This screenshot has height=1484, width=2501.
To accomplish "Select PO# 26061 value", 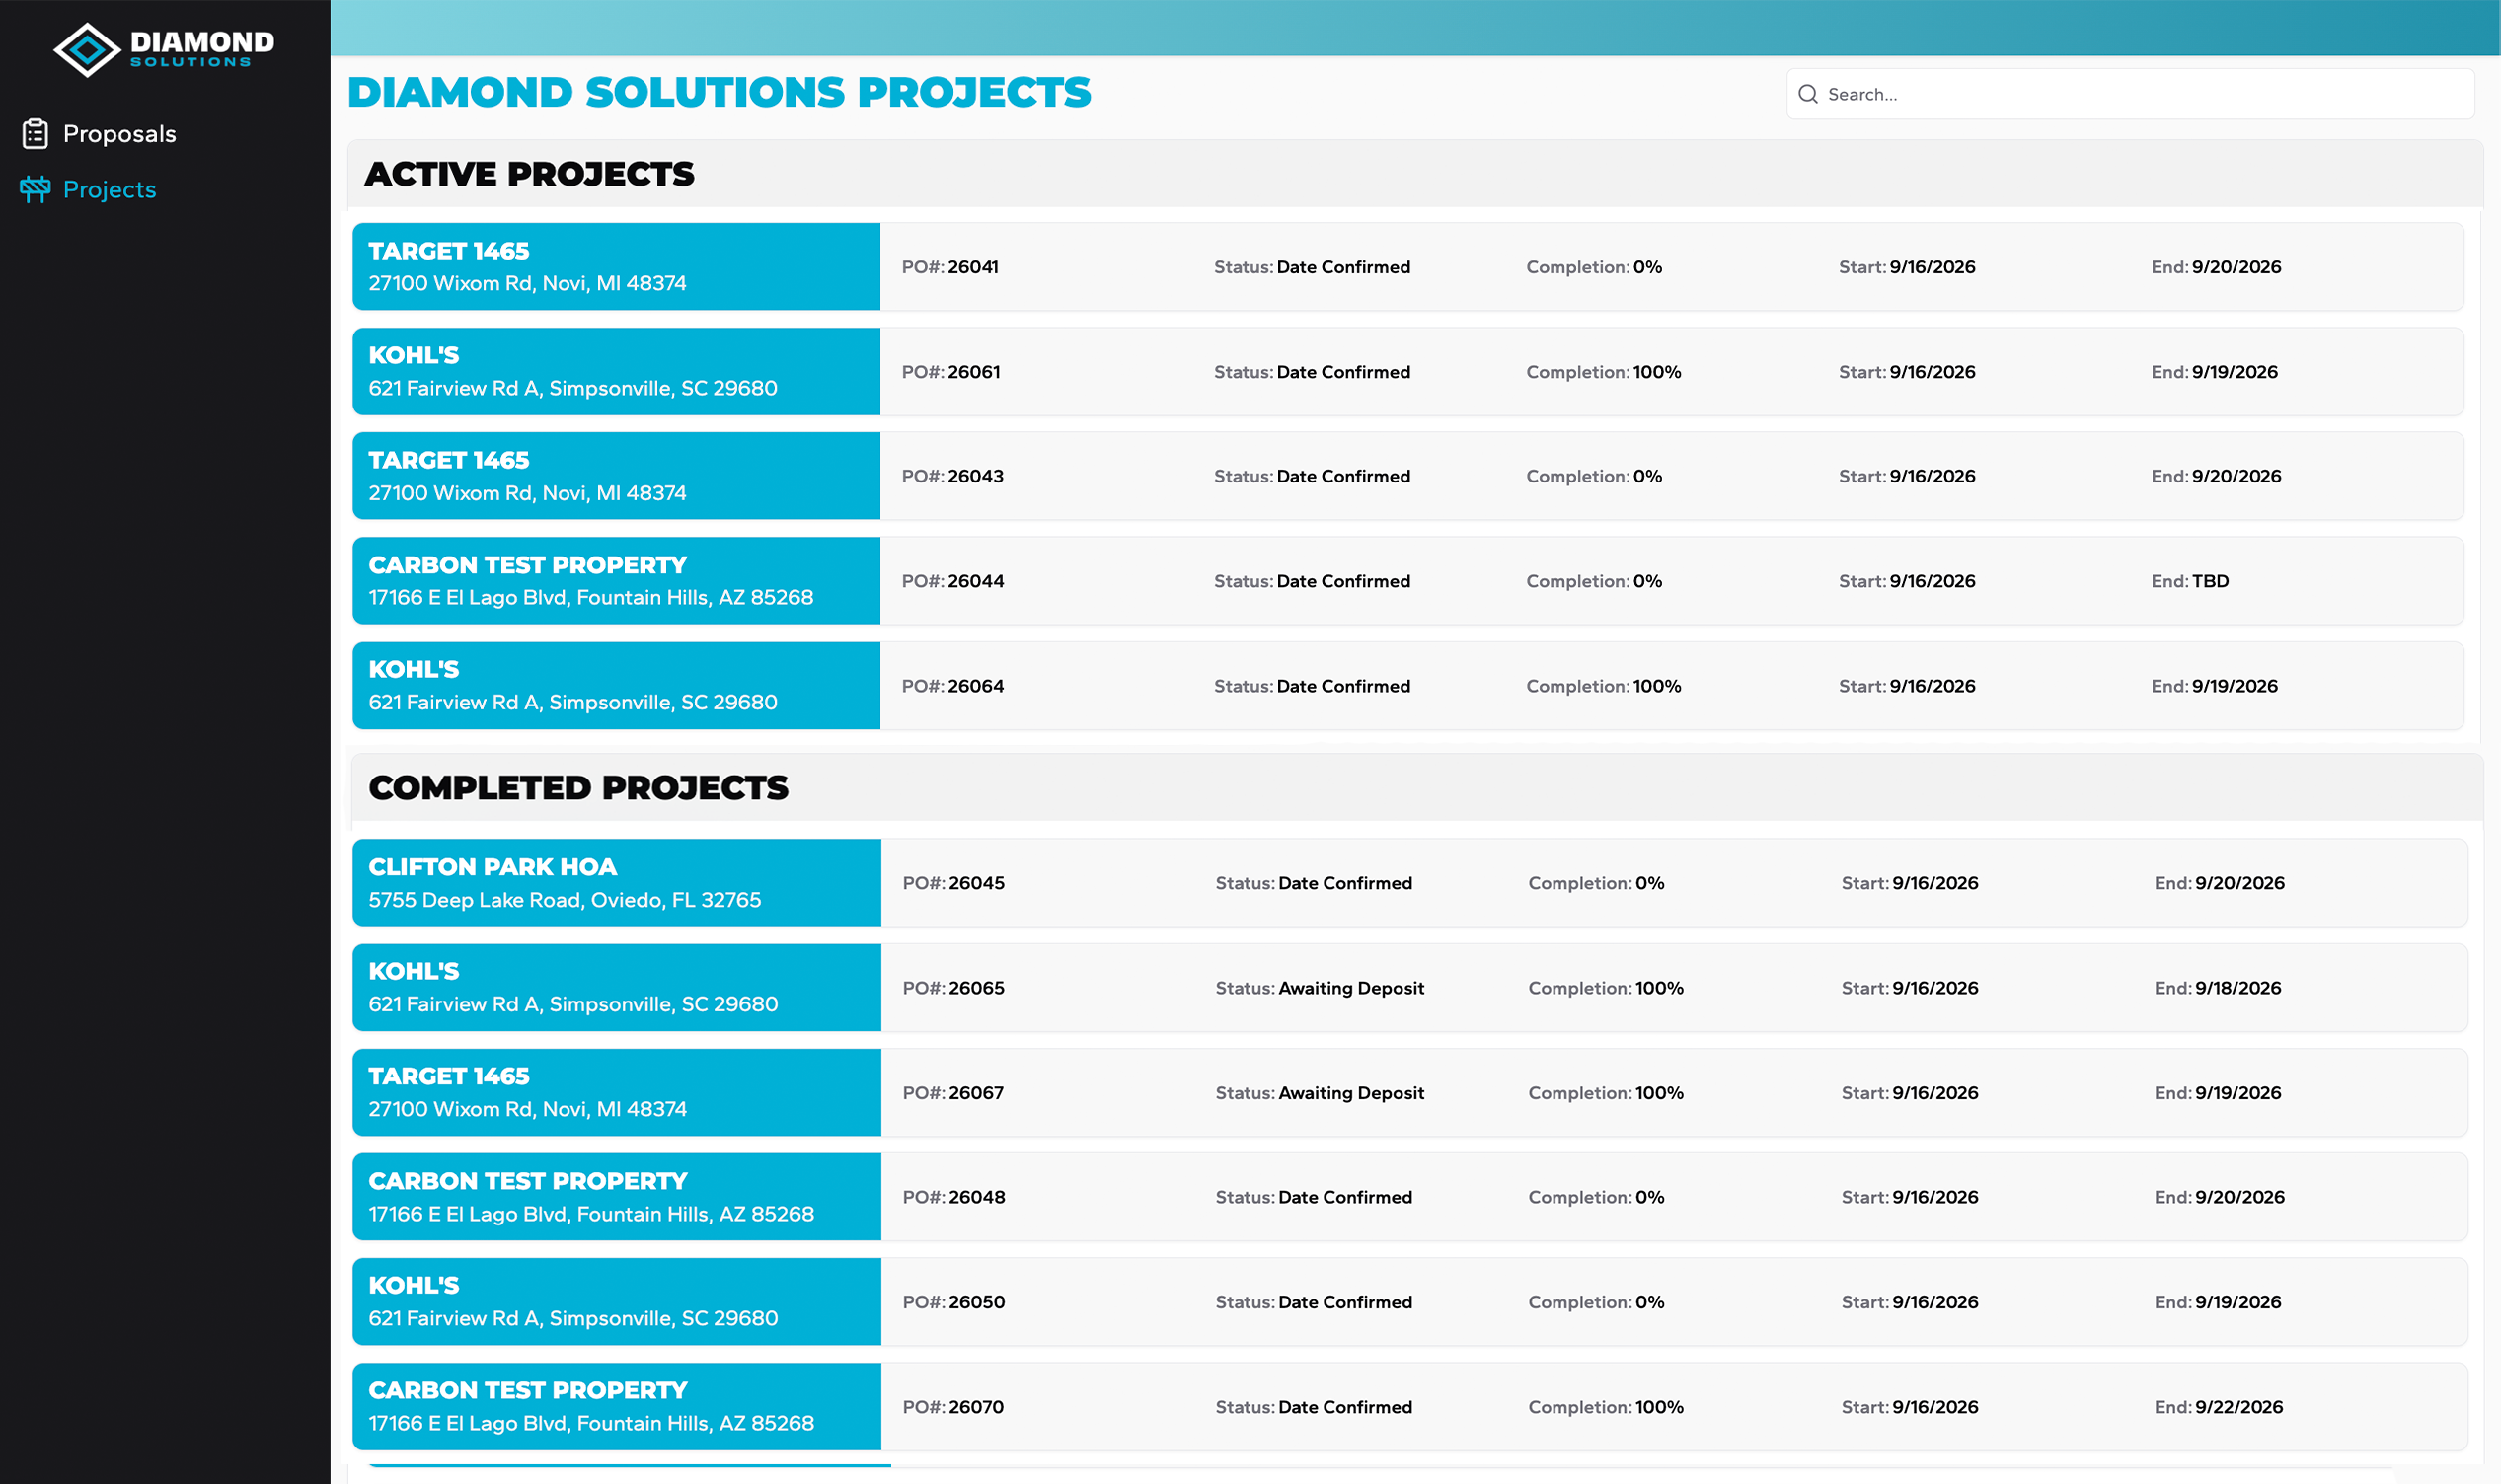I will [974, 372].
